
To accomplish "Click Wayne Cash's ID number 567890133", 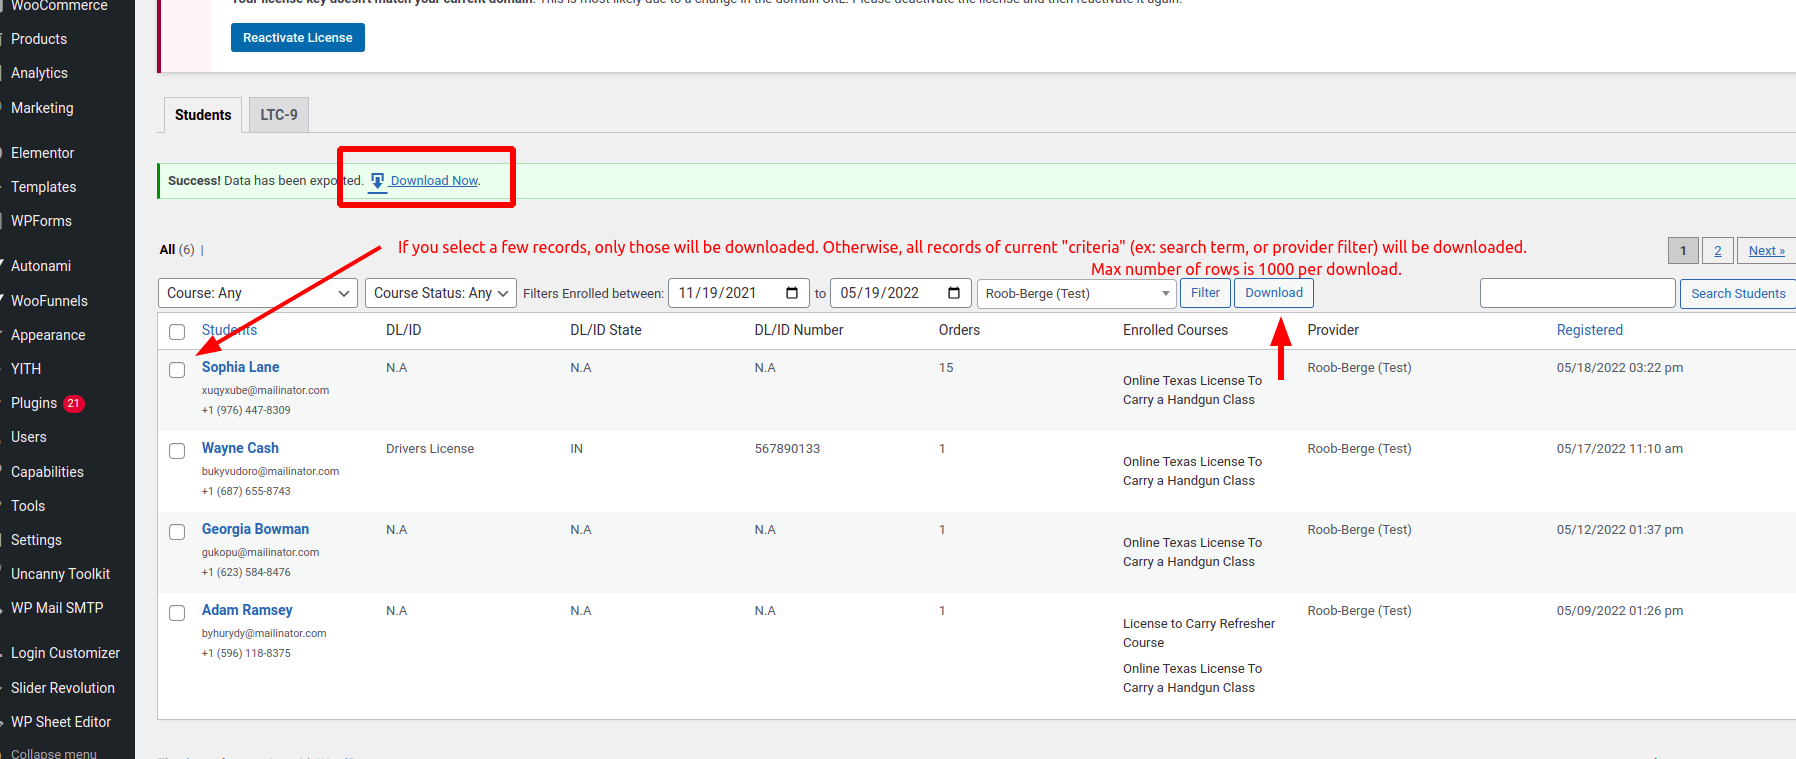I will point(787,449).
